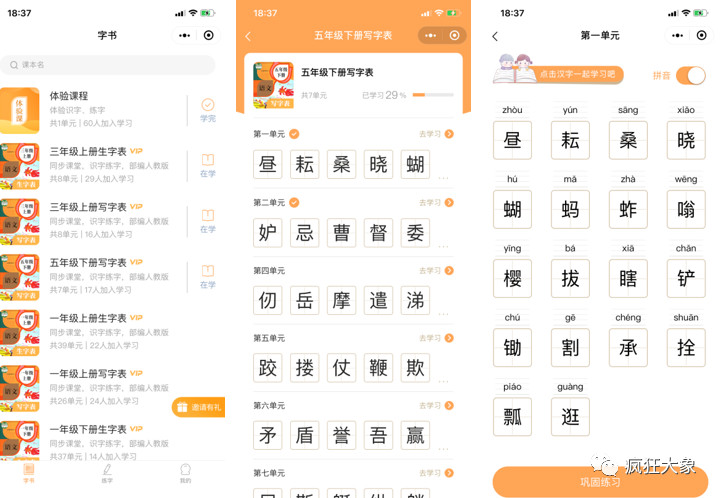Viewport: 720px width, 498px height.
Task: Switch to the 练字 bottom tab
Action: point(107,473)
